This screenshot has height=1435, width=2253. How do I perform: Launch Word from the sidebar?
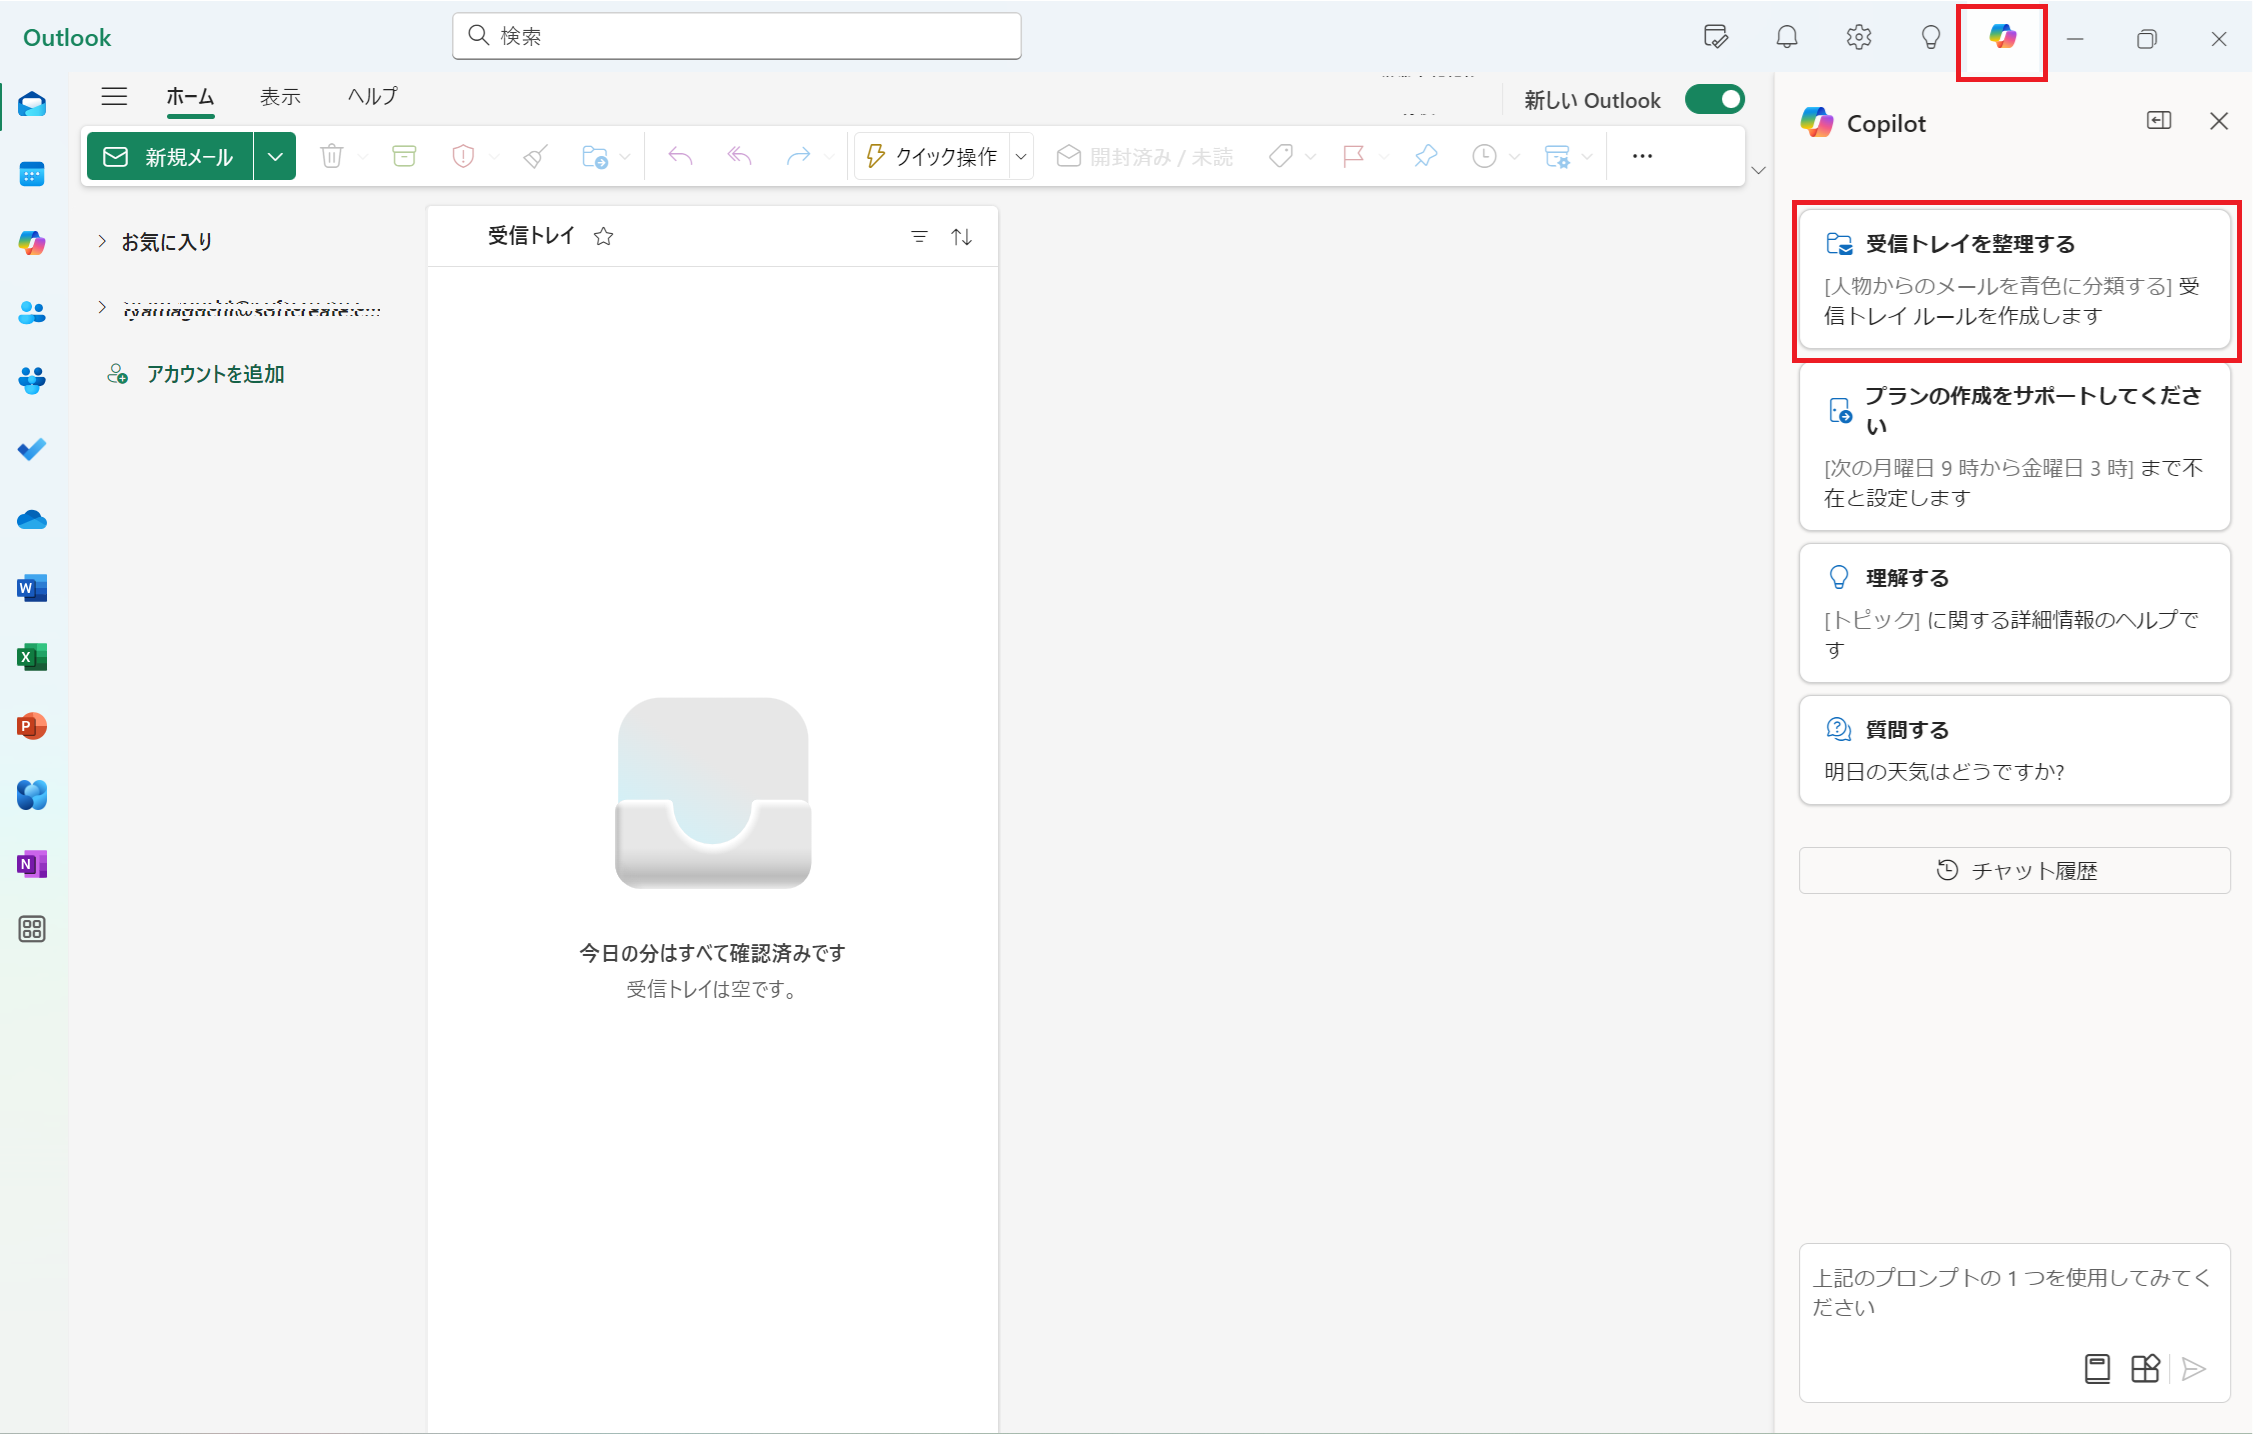point(32,588)
